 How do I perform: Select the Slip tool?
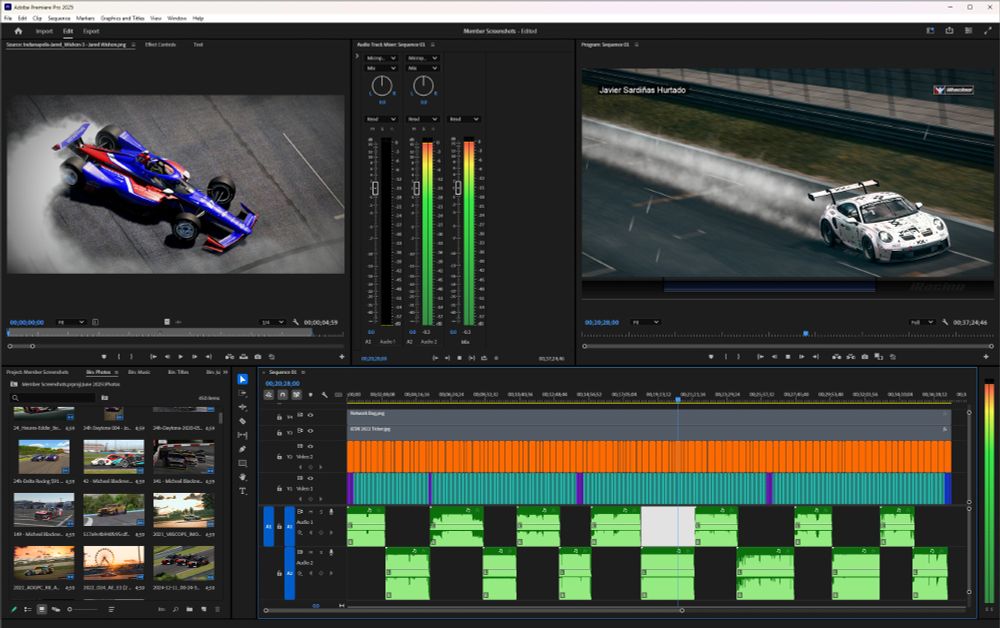[242, 435]
